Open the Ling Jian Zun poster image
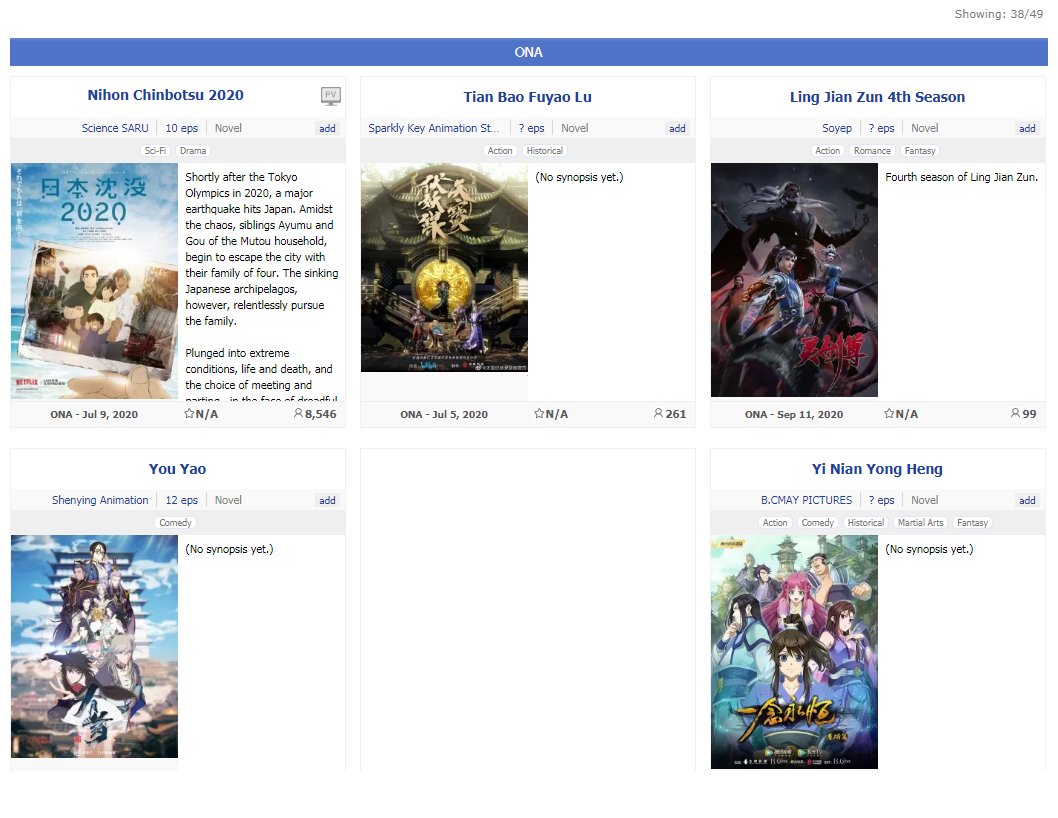The width and height of the screenshot is (1058, 818). pyautogui.click(x=794, y=280)
